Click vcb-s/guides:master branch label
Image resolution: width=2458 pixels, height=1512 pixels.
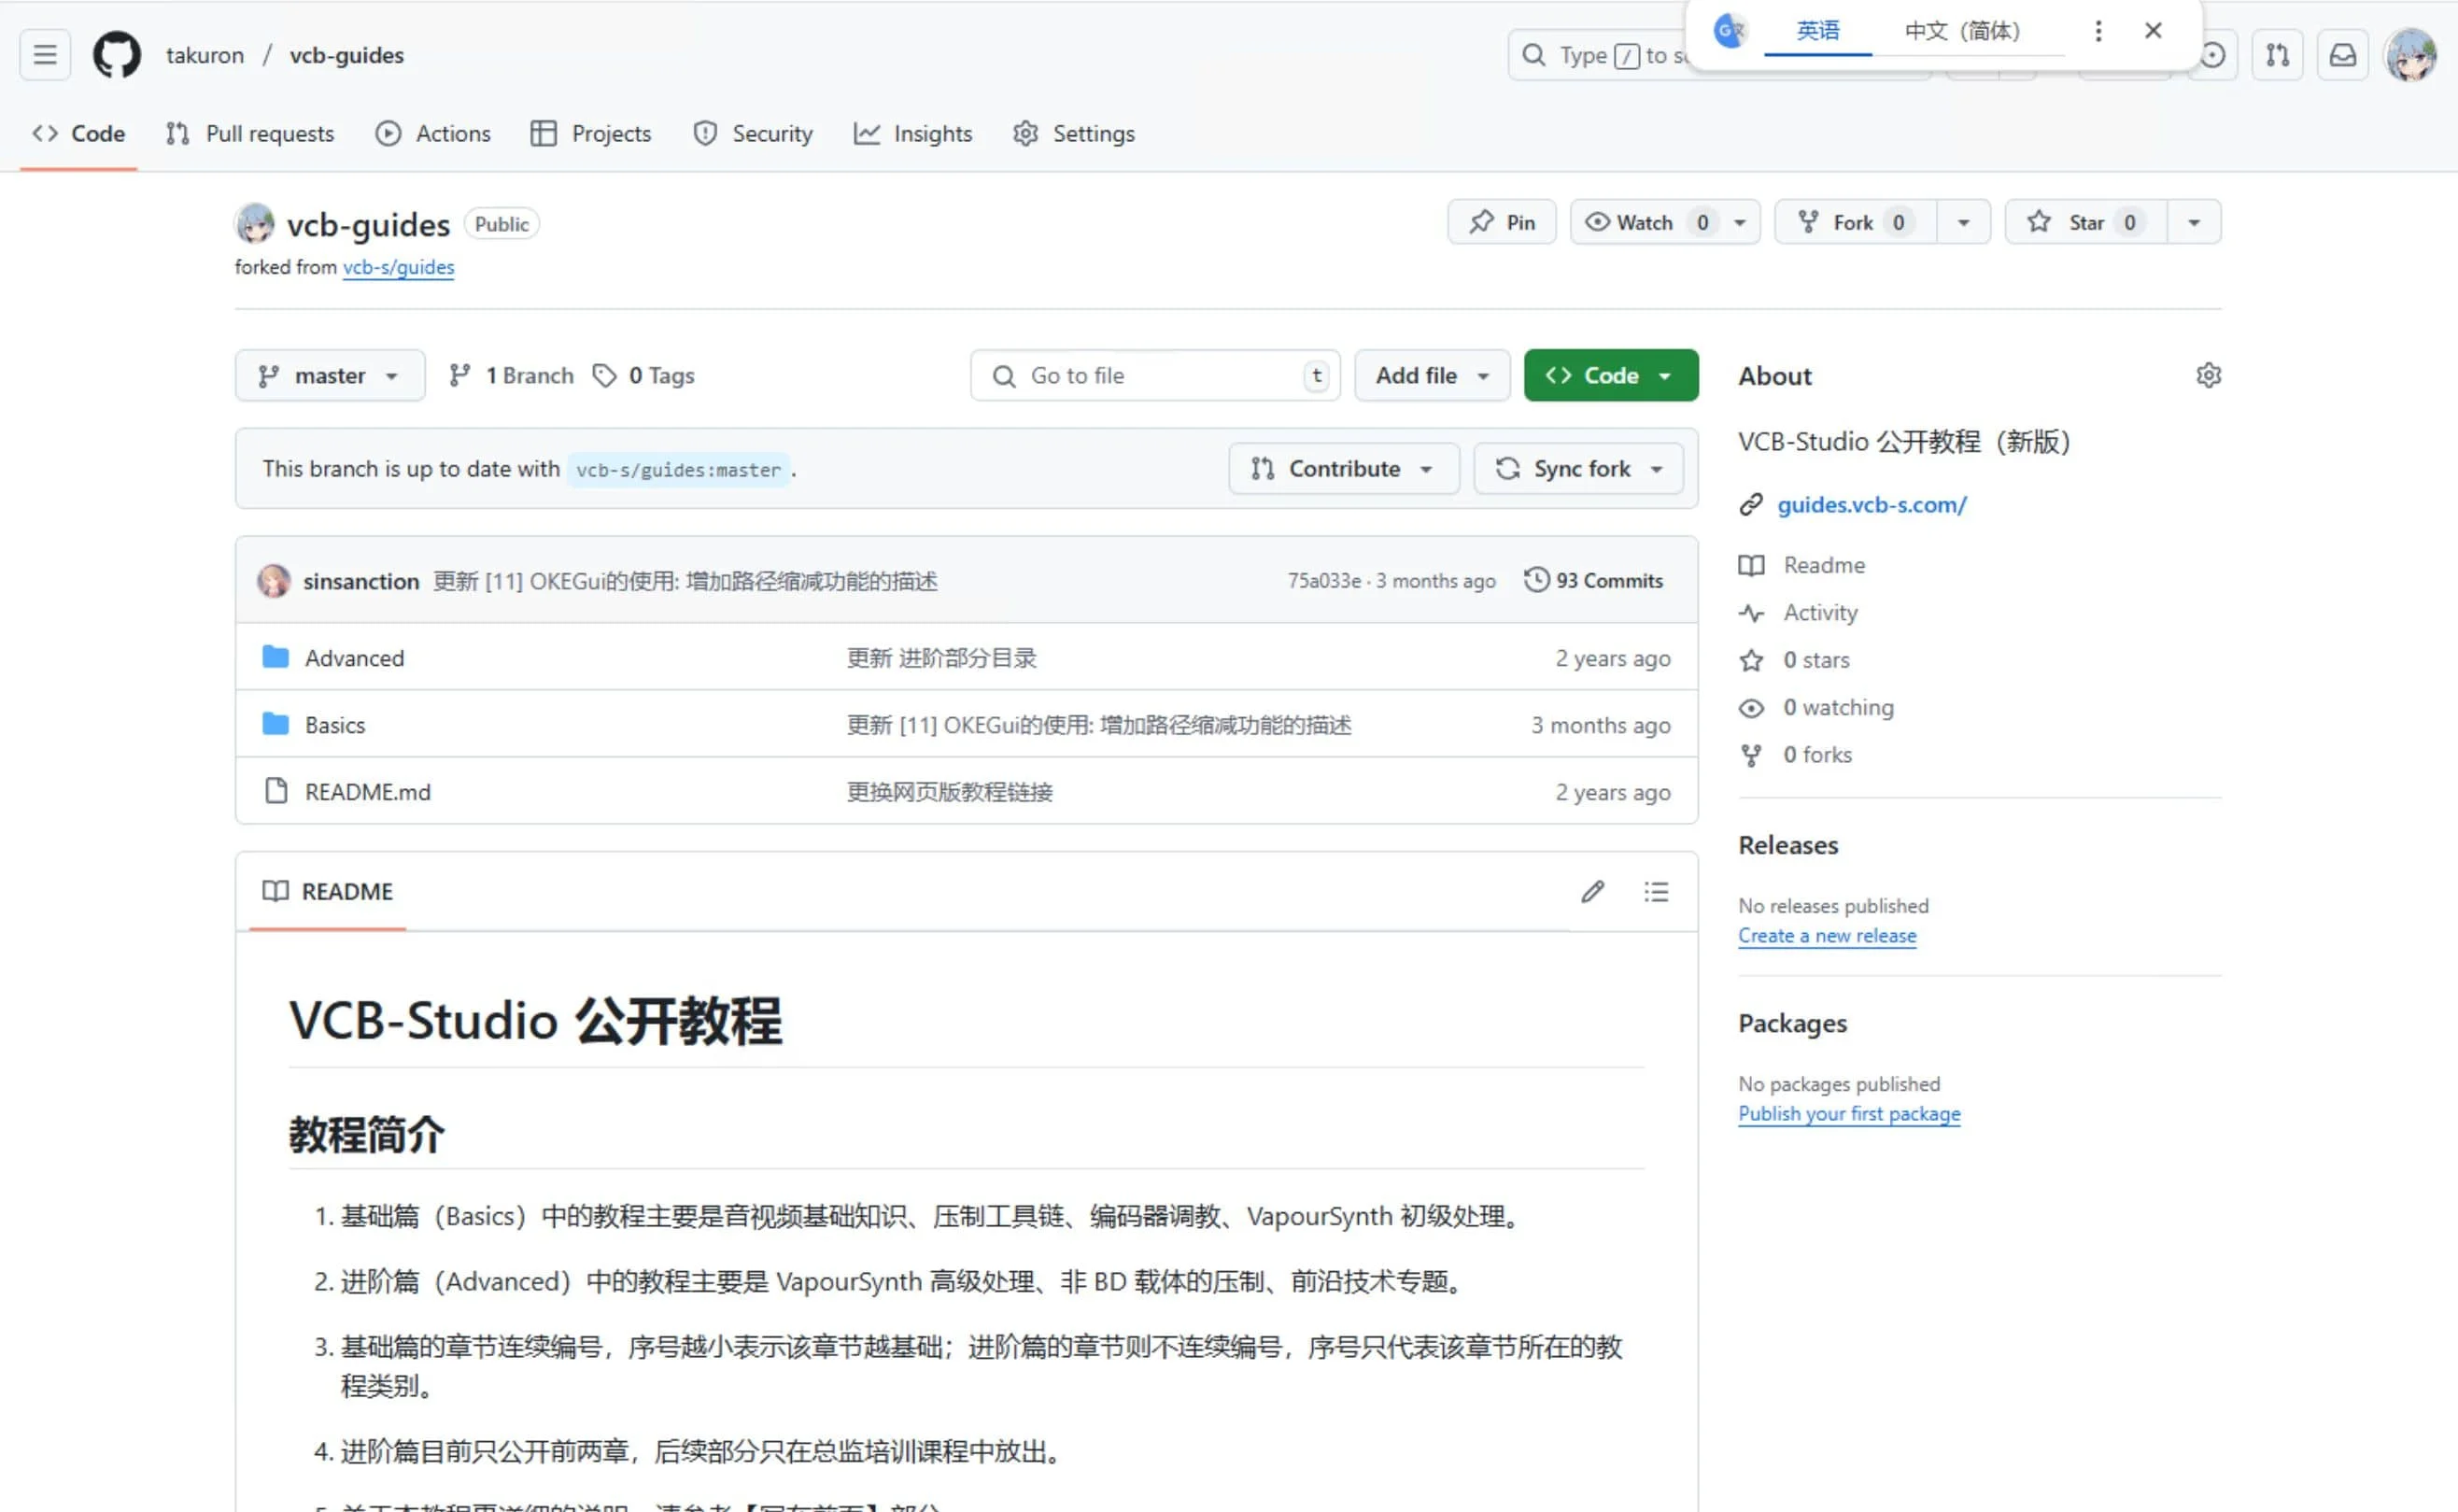coord(678,470)
